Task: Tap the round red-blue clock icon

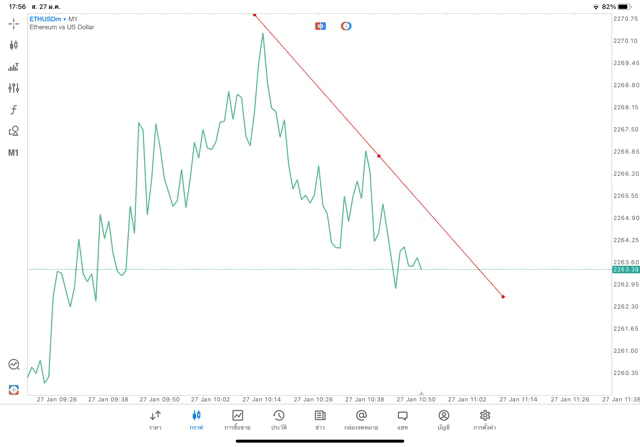Action: [x=346, y=25]
